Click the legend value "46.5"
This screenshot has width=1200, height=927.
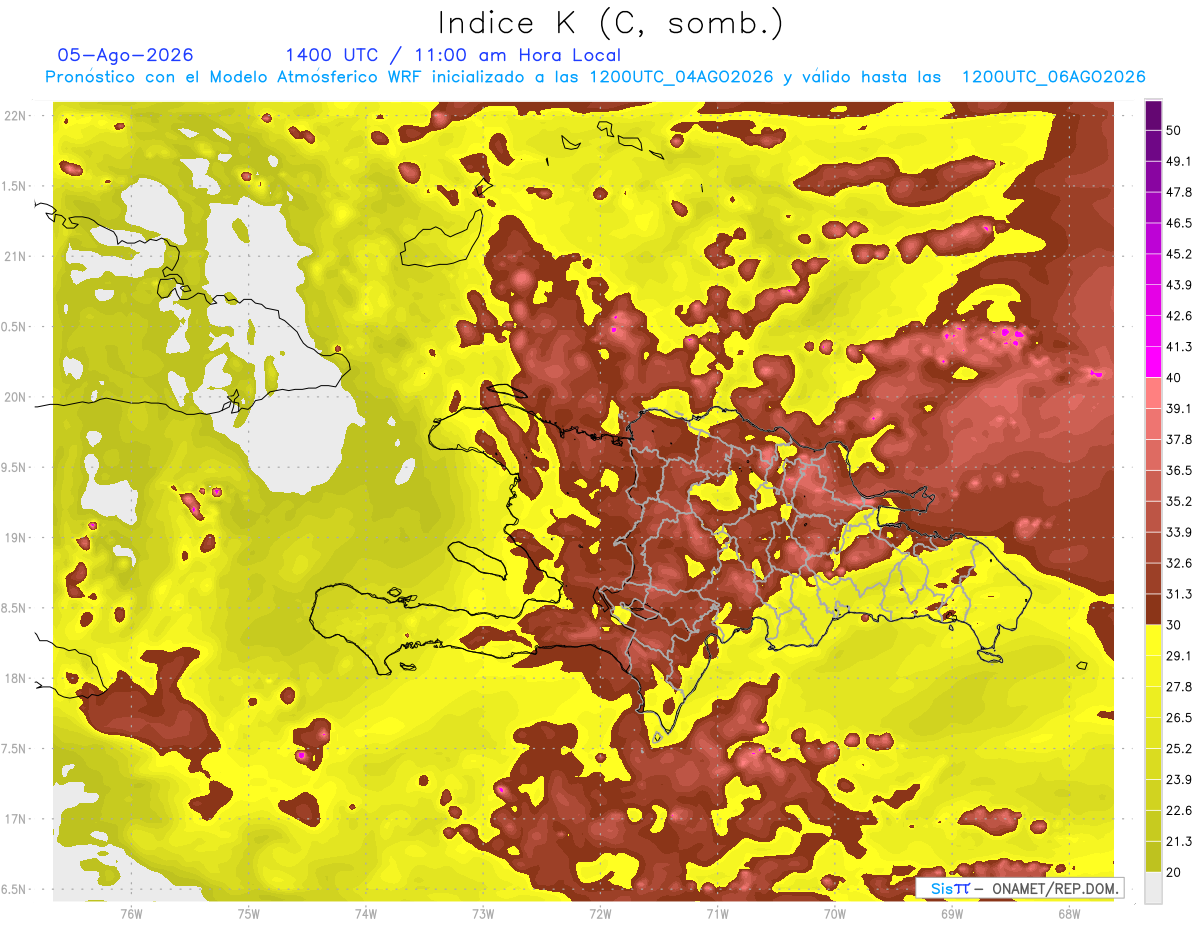coord(1179,223)
